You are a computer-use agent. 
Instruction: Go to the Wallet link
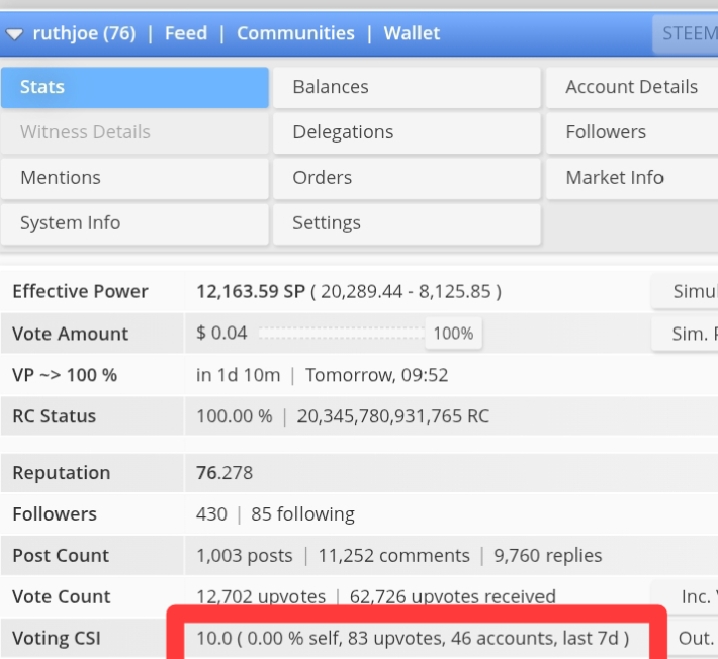coord(412,33)
